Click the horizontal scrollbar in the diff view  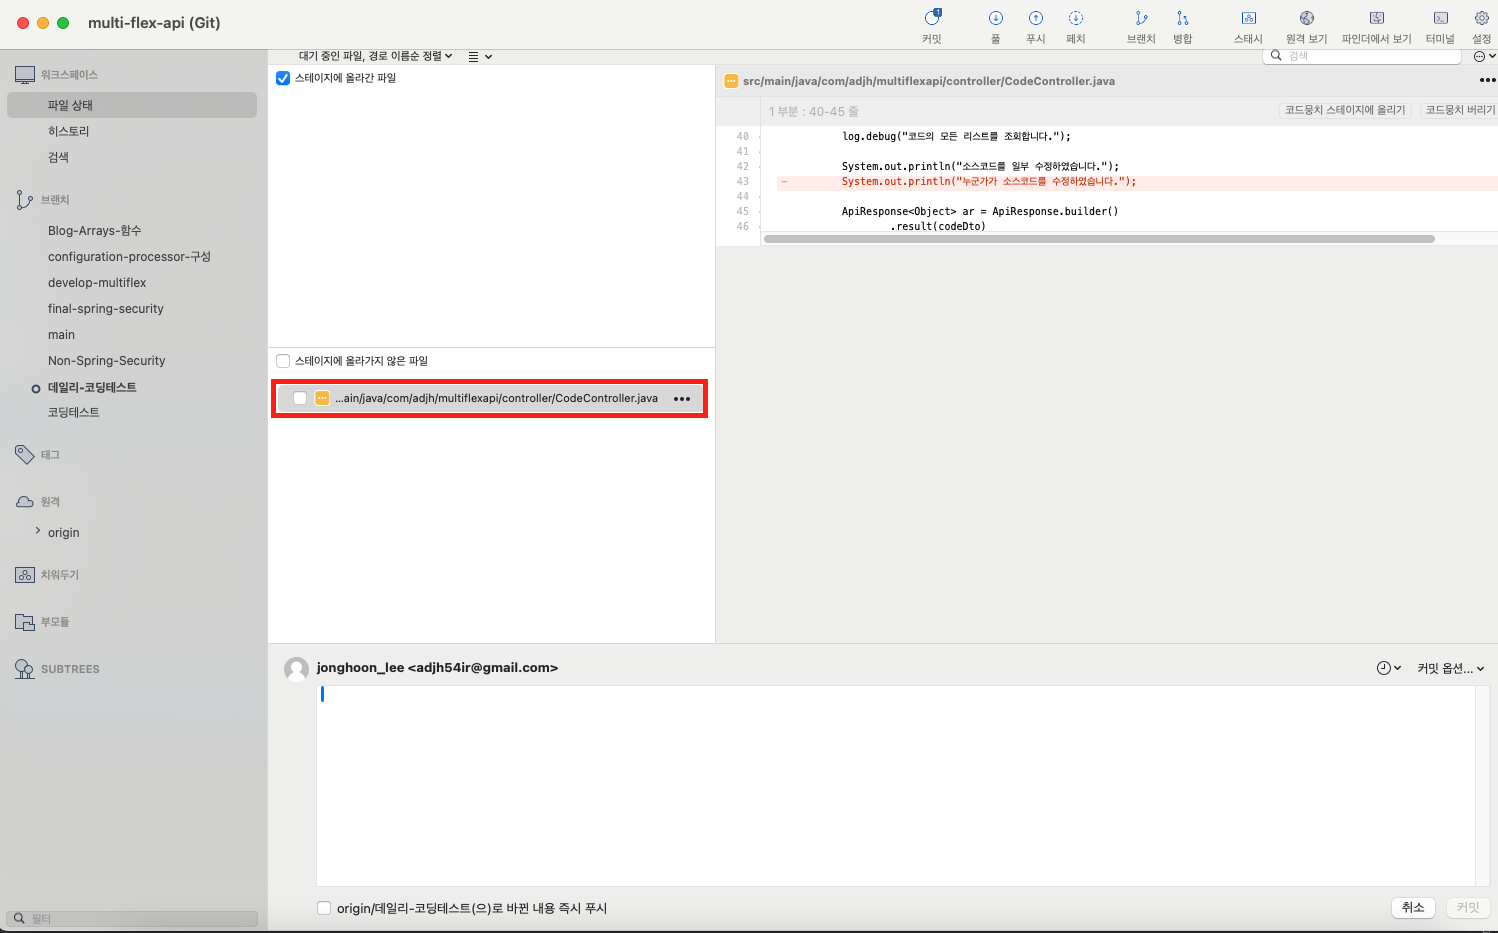click(x=1099, y=239)
